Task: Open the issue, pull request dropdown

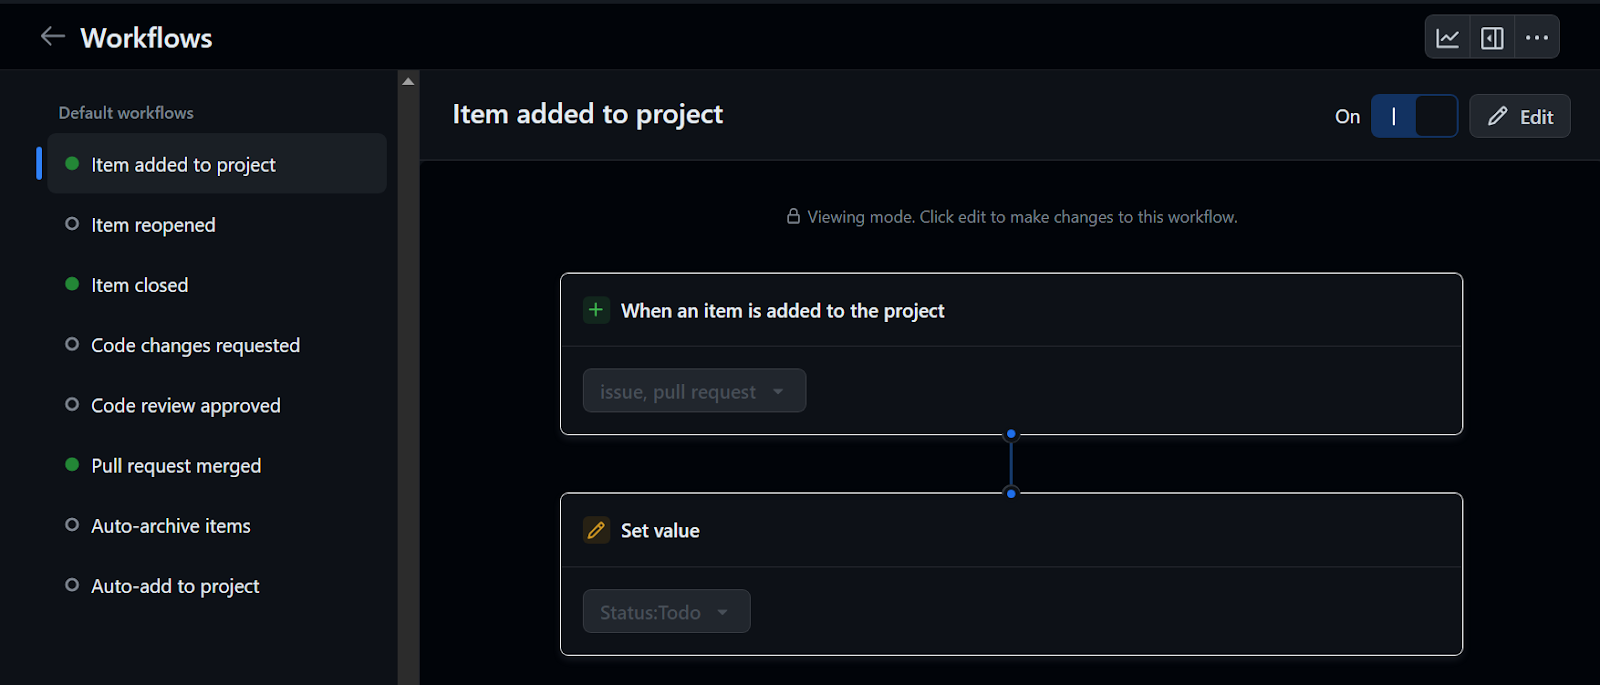Action: 693,390
